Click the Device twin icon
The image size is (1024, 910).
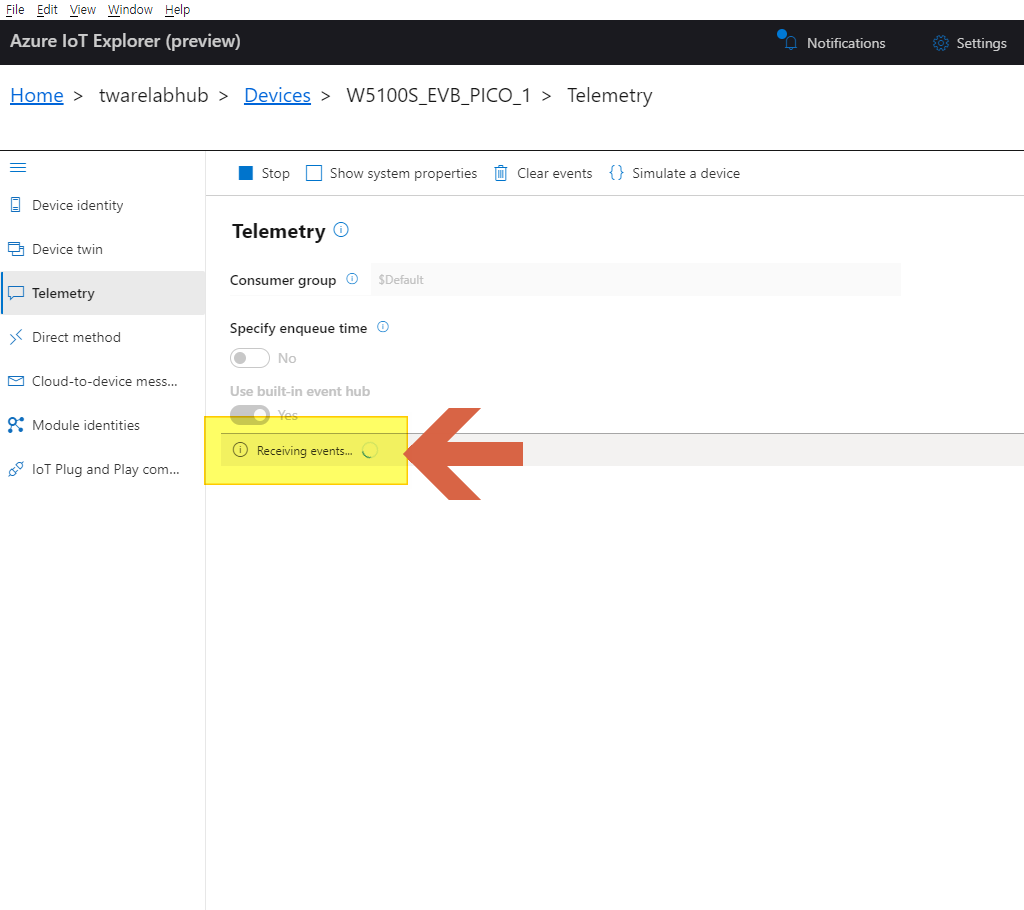pyautogui.click(x=16, y=249)
